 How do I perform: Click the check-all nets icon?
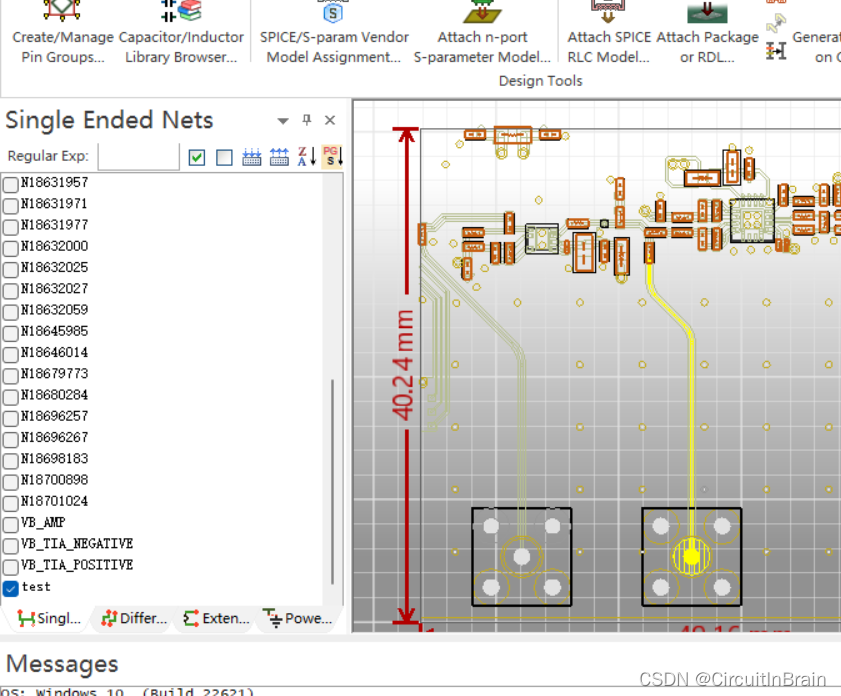(197, 157)
